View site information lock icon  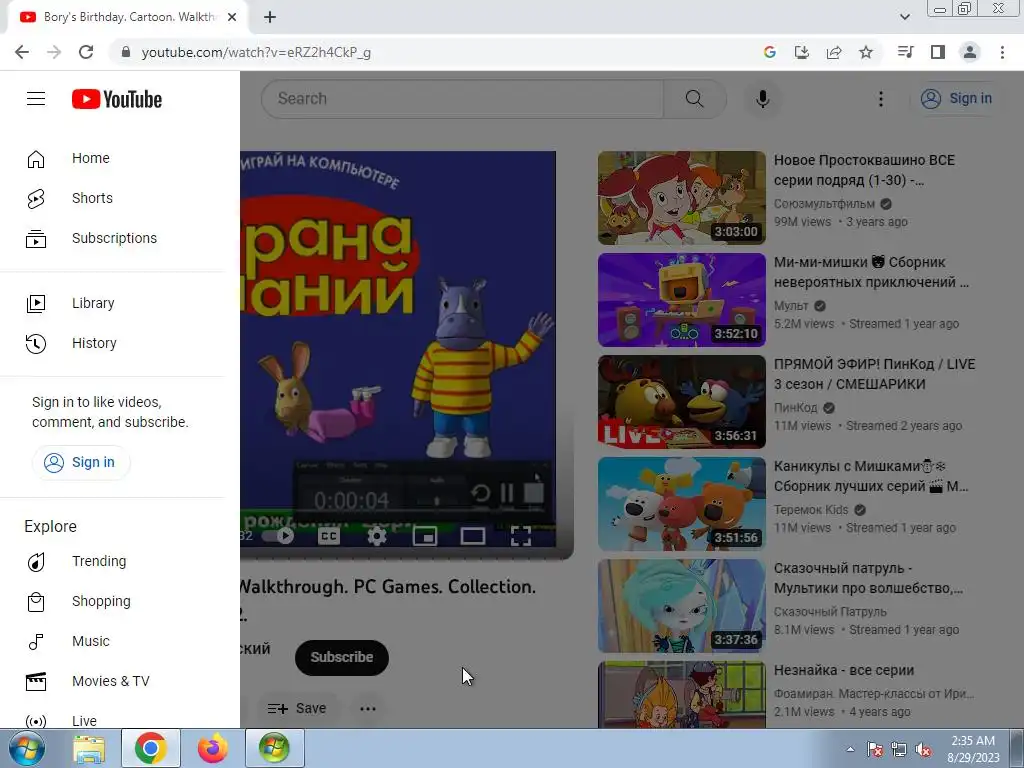tap(126, 52)
